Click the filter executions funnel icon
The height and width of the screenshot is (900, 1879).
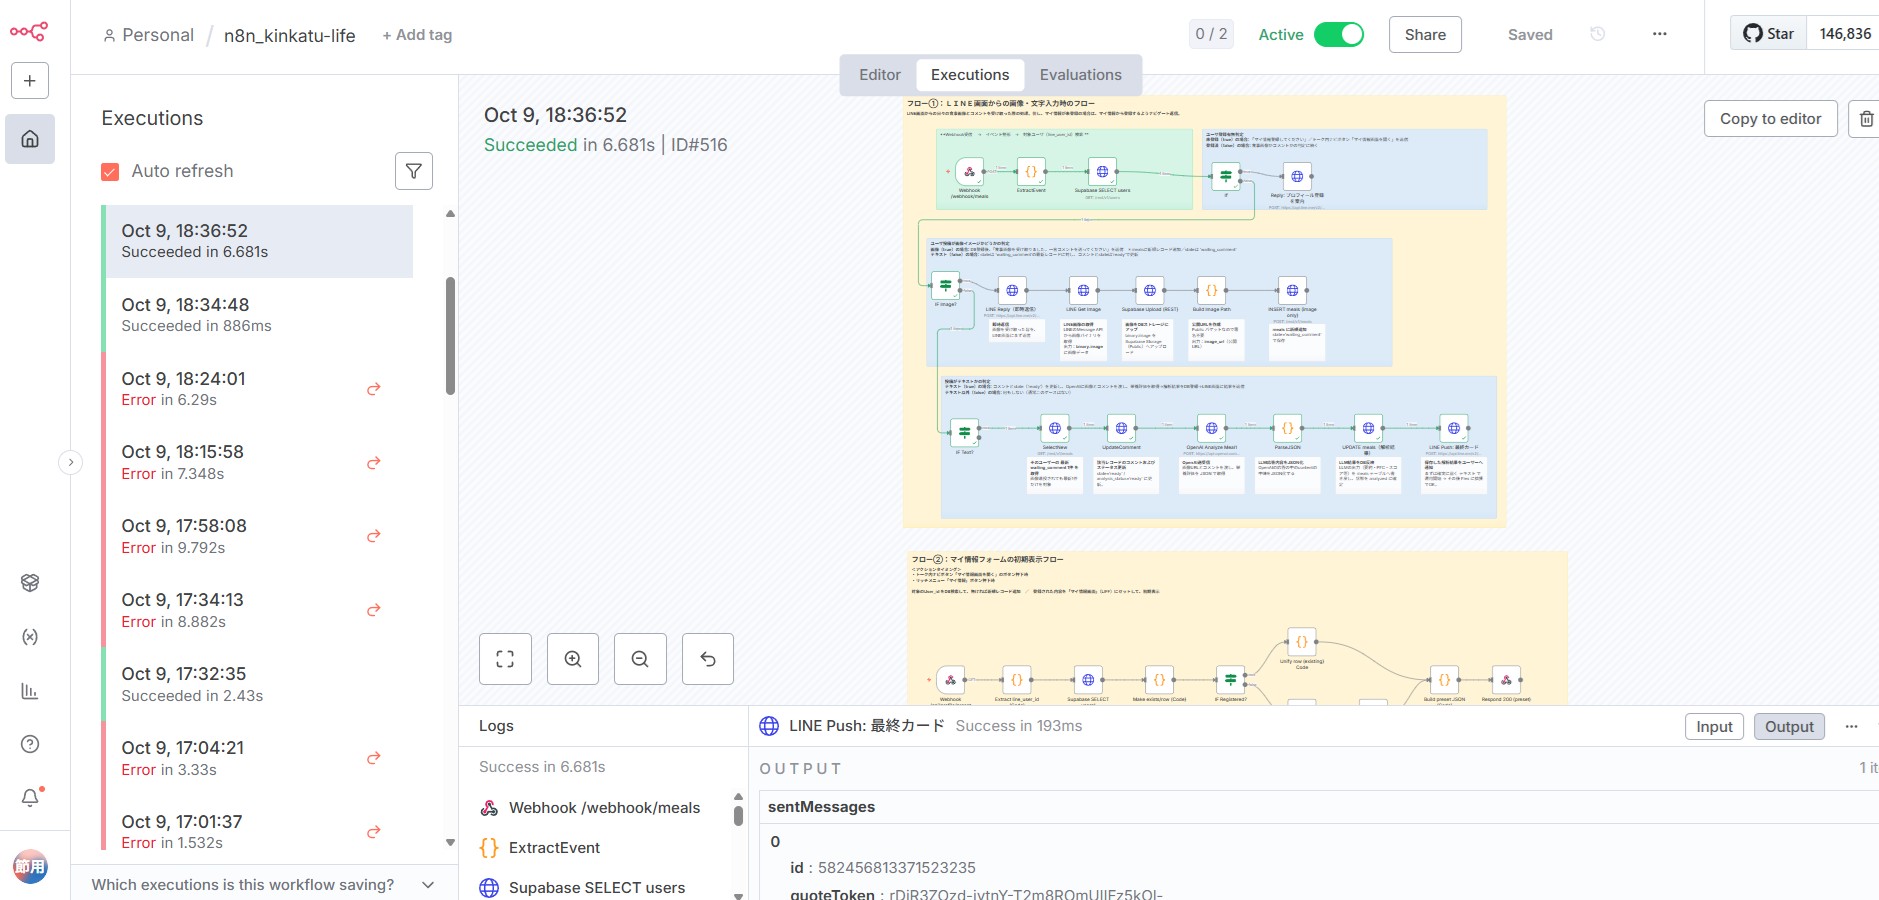coord(413,171)
